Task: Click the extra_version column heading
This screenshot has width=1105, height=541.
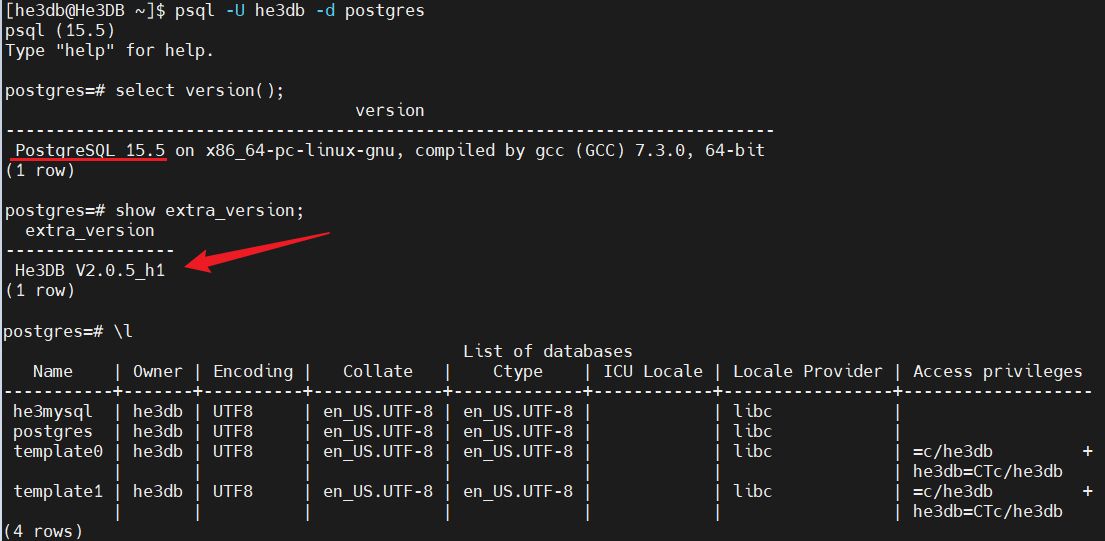Action: (89, 231)
